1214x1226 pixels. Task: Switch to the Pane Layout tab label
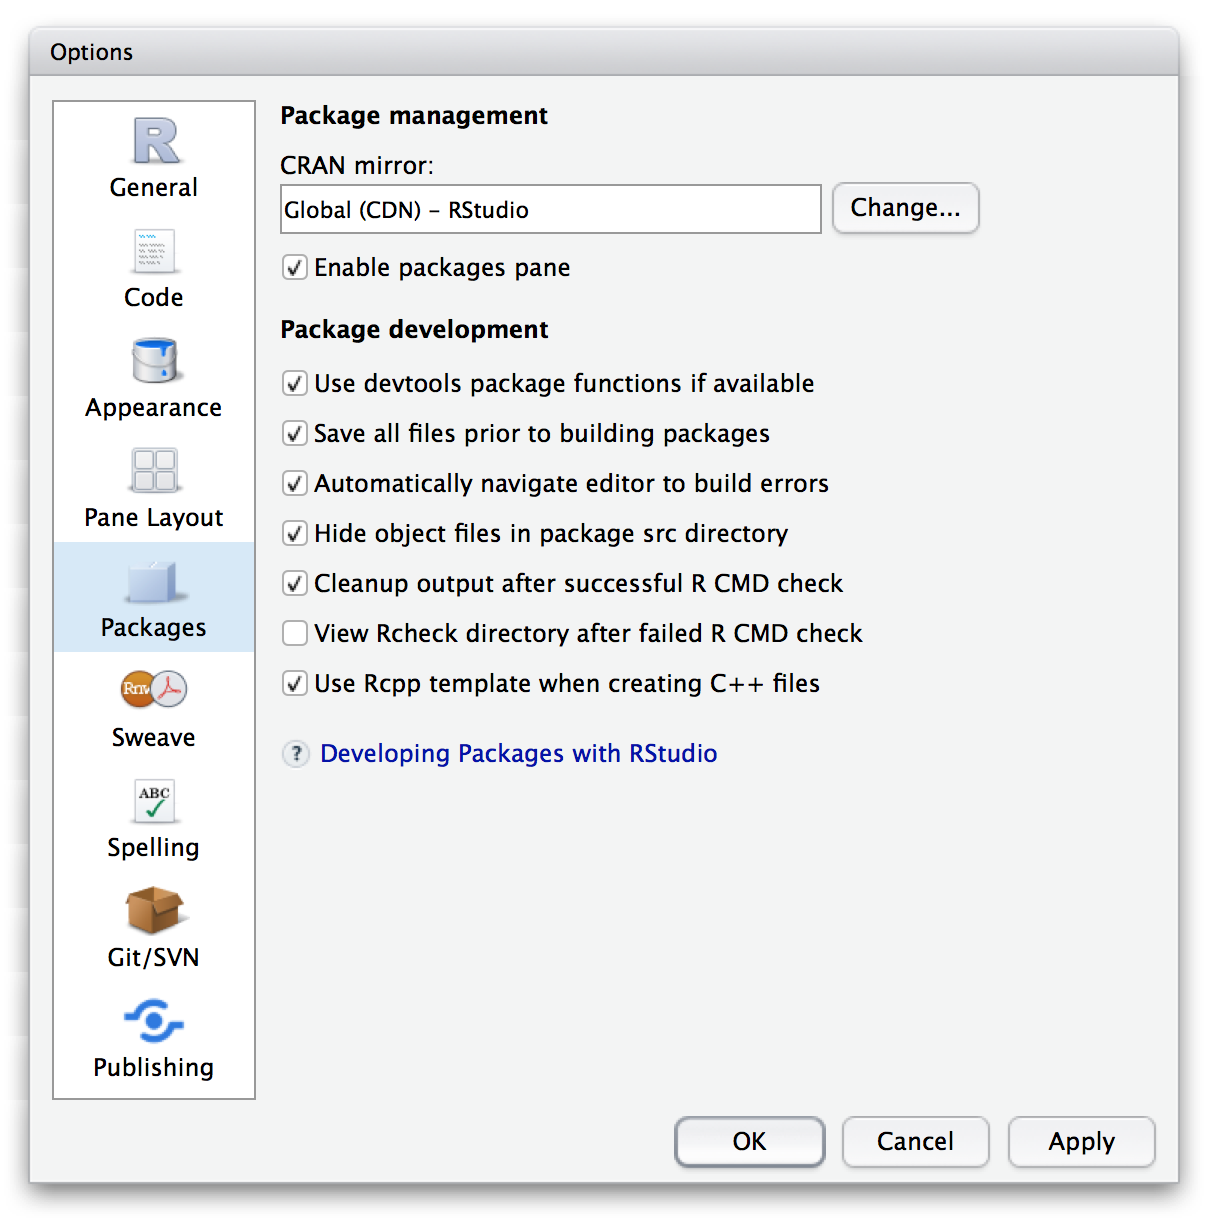[x=154, y=518]
